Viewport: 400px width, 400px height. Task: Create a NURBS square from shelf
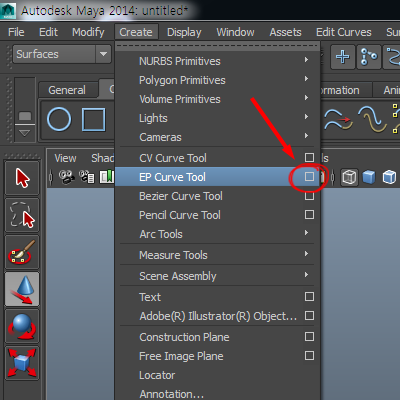pyautogui.click(x=94, y=119)
